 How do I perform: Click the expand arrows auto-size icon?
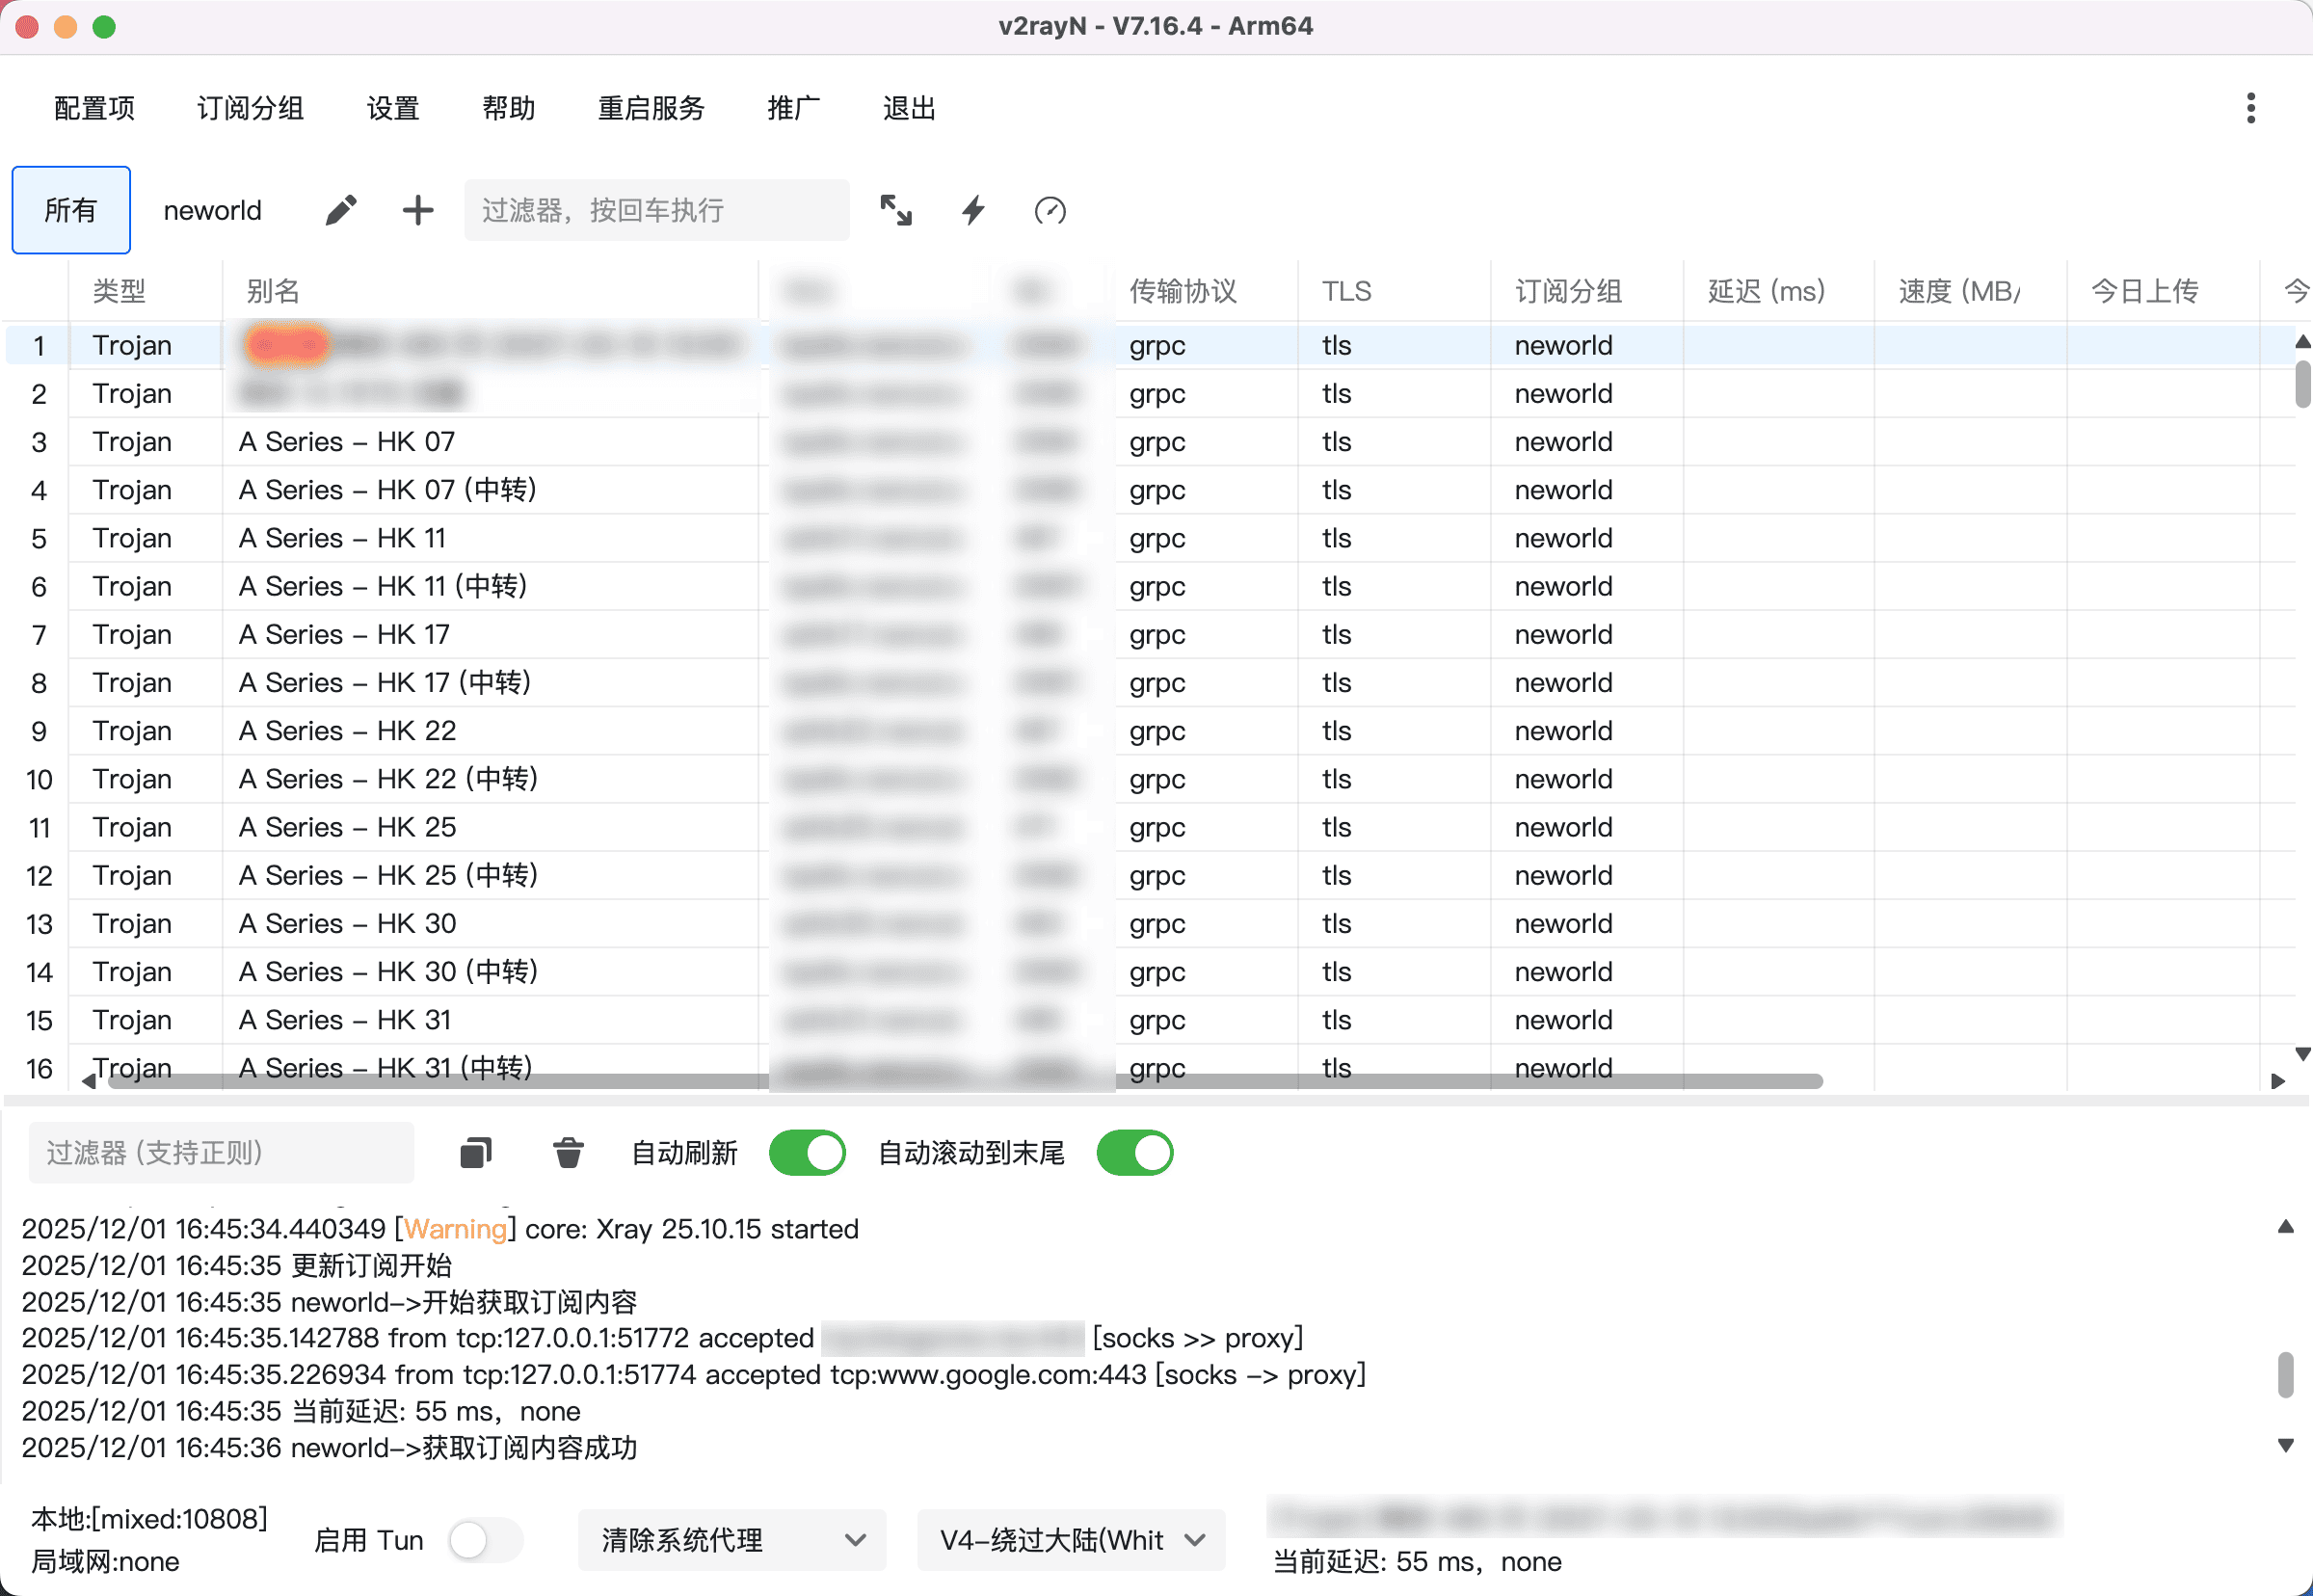tap(895, 210)
